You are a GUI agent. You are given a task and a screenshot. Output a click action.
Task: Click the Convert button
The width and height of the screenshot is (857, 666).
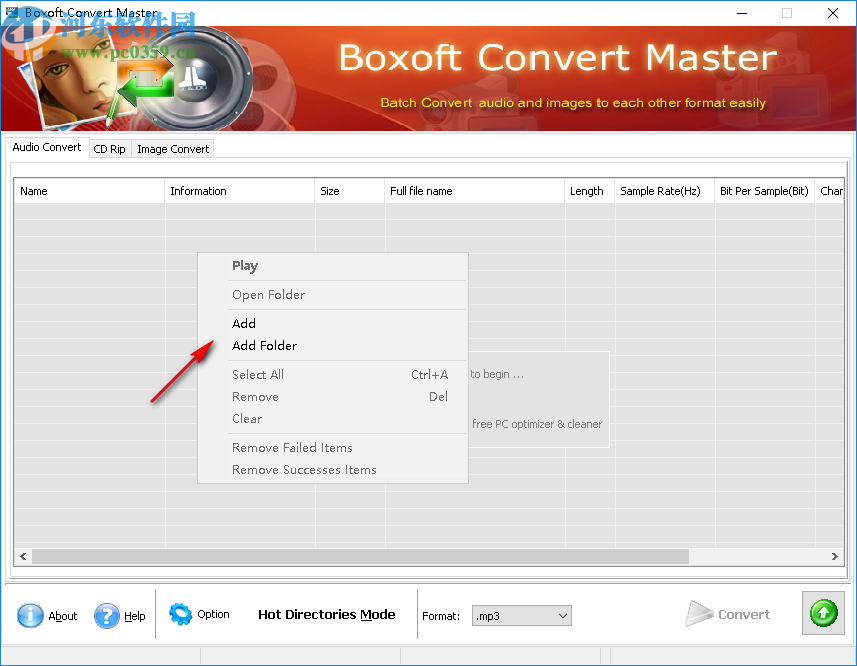728,613
